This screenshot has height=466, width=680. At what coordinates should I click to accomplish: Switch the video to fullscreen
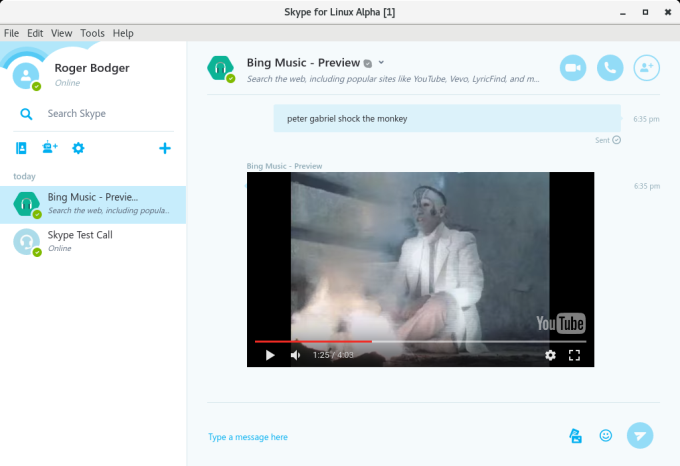pos(574,355)
